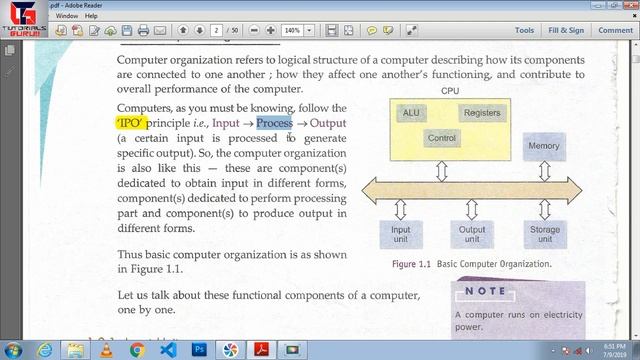Click the Open file toolbar icon

61,30
